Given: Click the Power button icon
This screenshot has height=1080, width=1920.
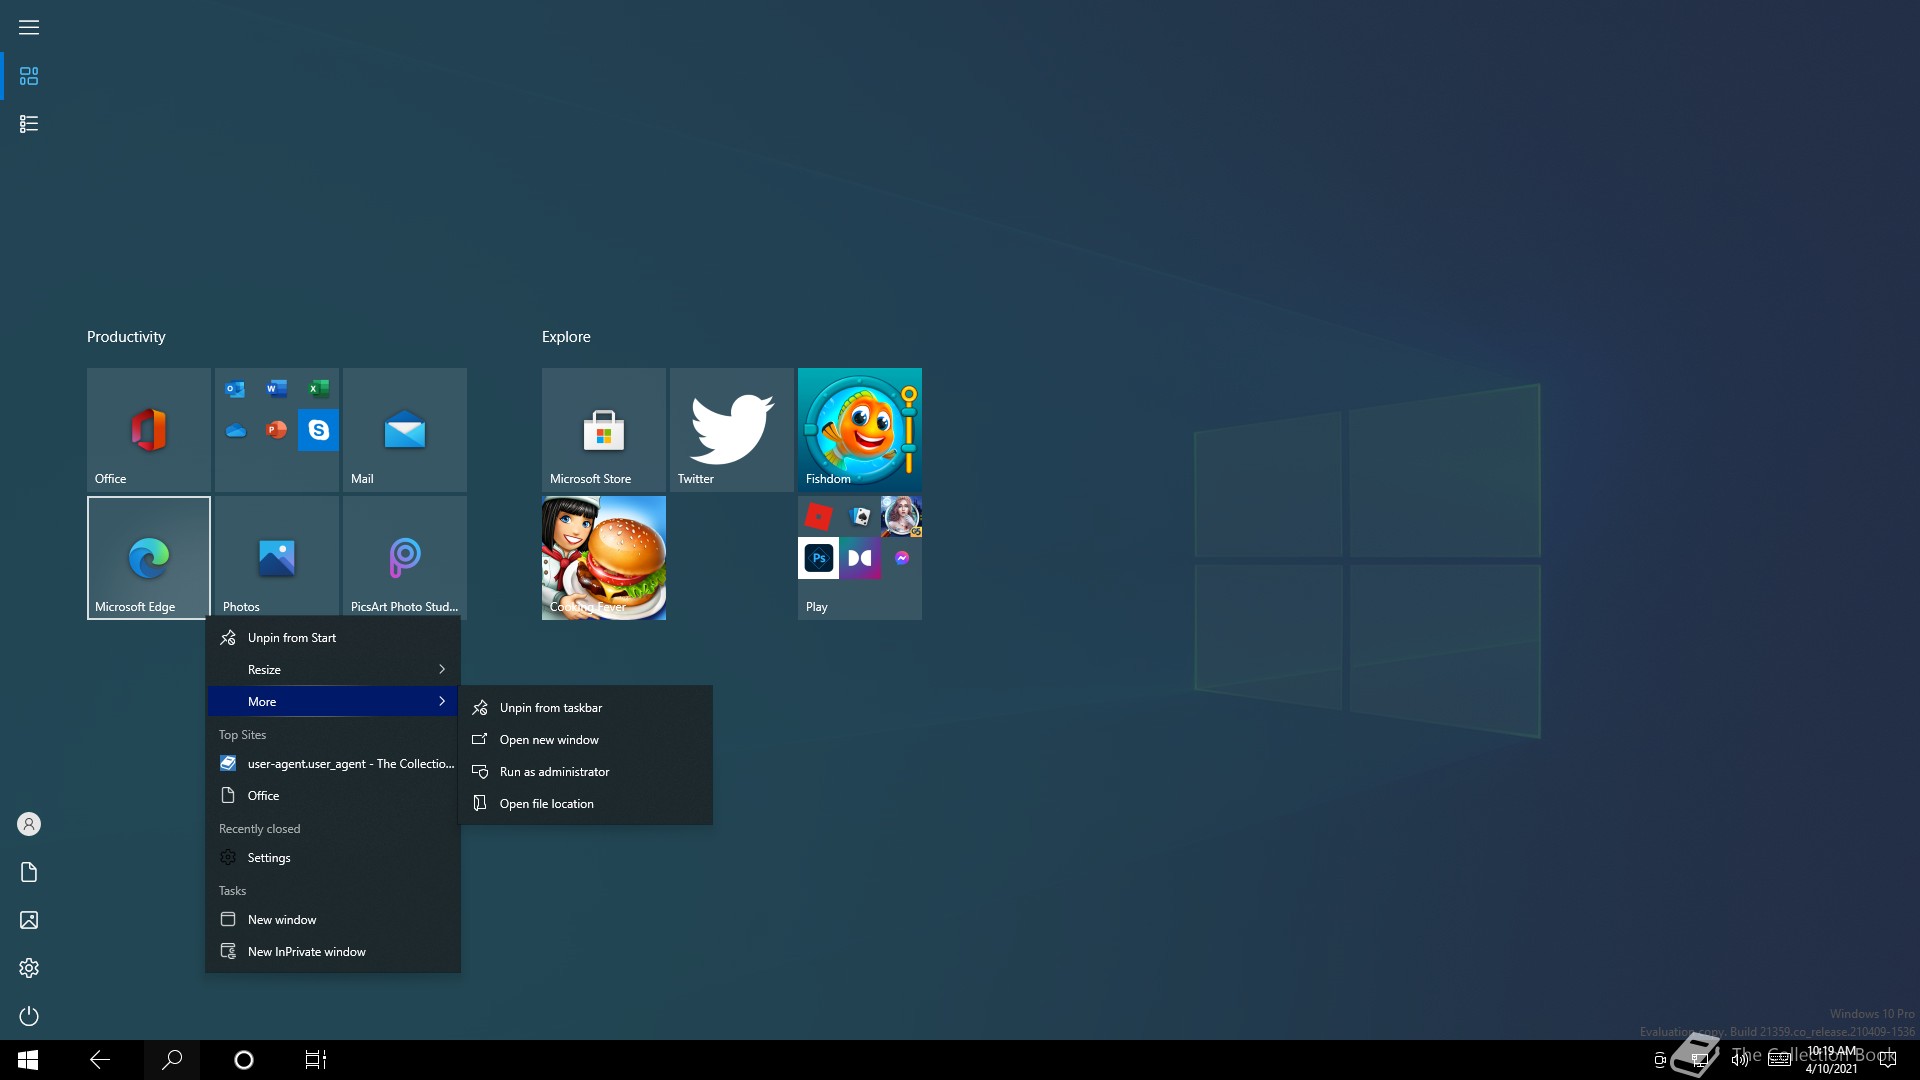Looking at the screenshot, I should (29, 1016).
